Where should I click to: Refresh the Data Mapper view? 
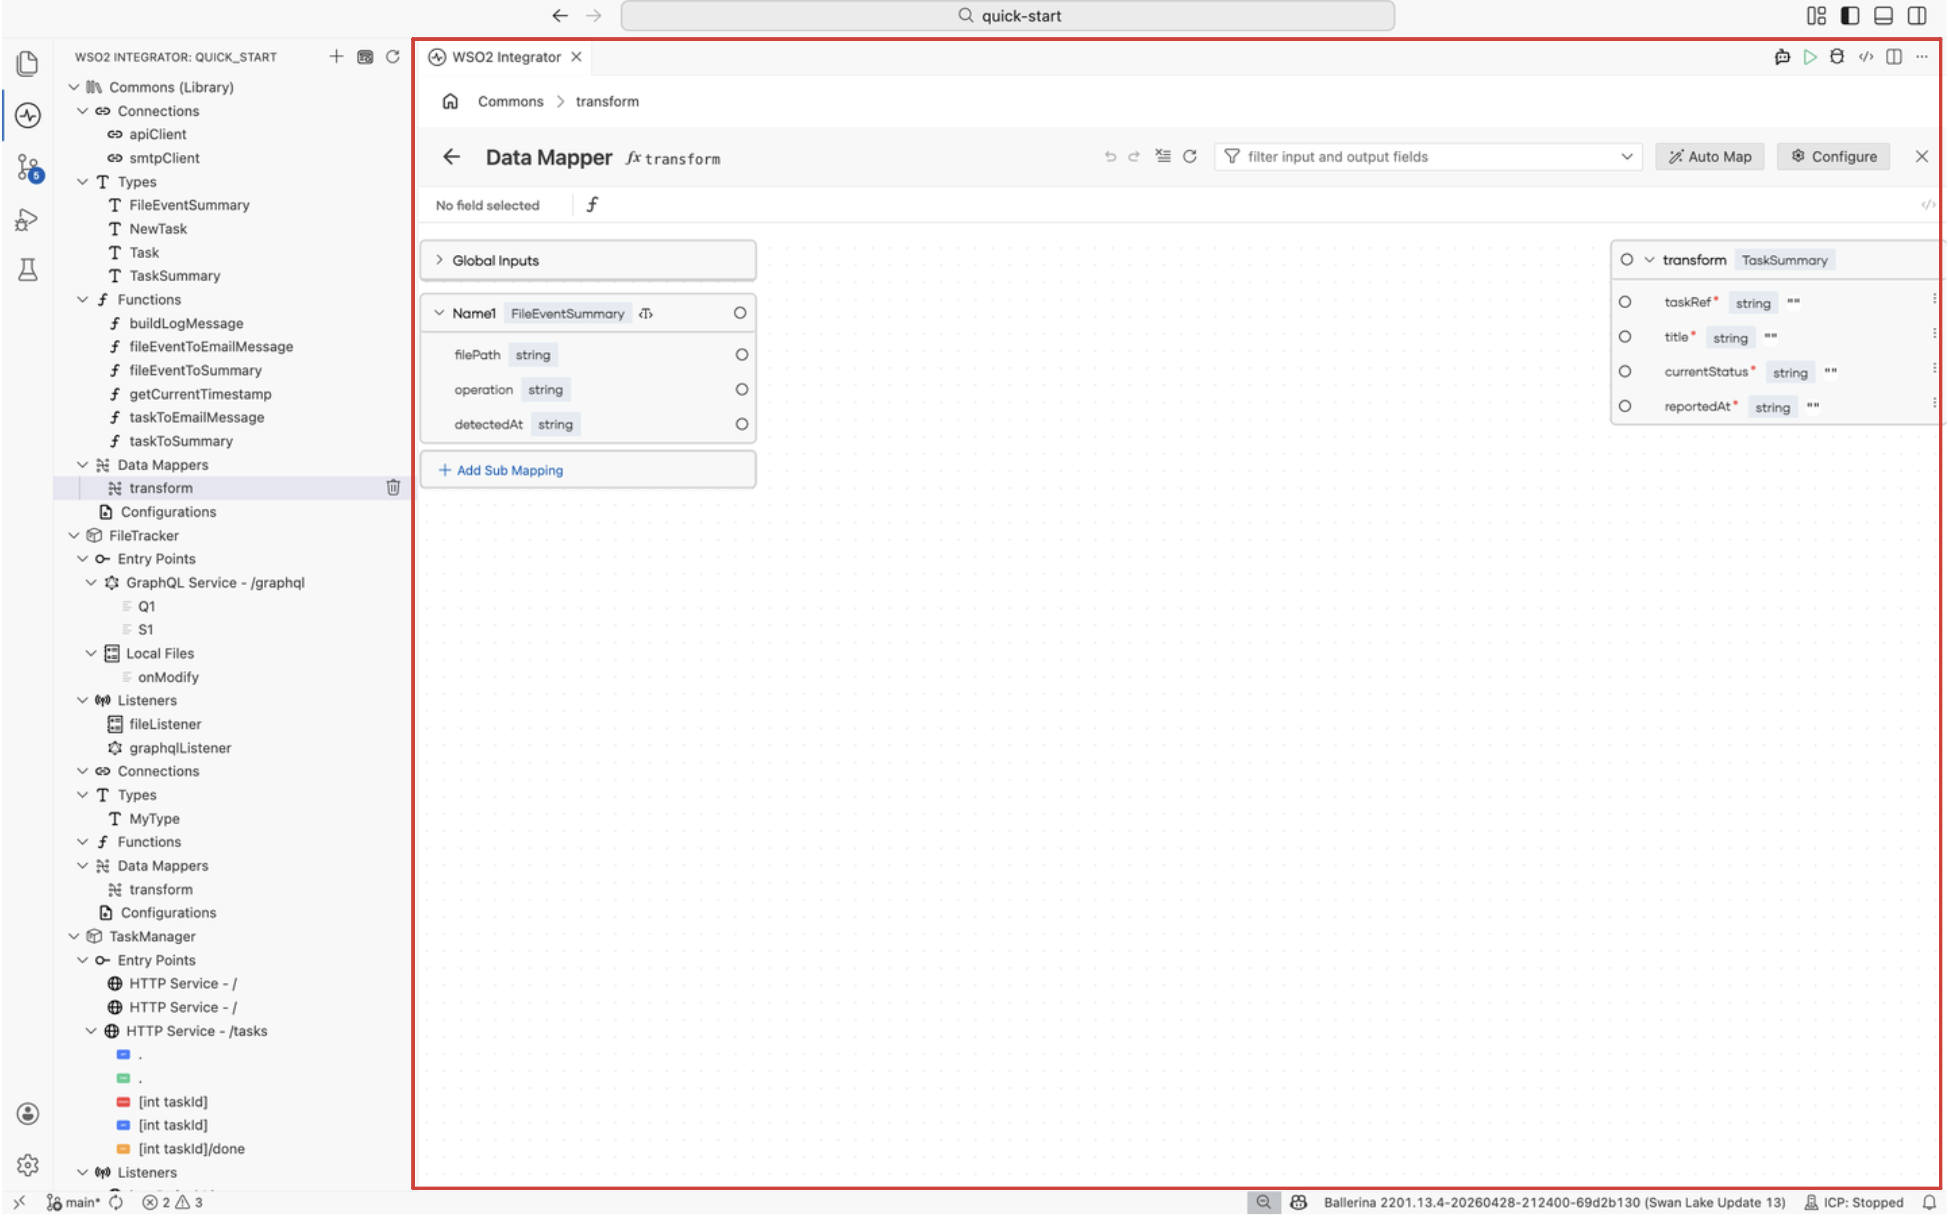tap(1190, 157)
